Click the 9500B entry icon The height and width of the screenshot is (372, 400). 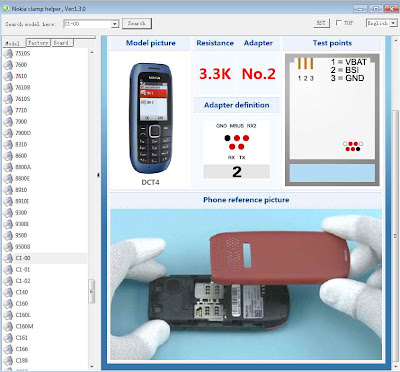(x=8, y=246)
